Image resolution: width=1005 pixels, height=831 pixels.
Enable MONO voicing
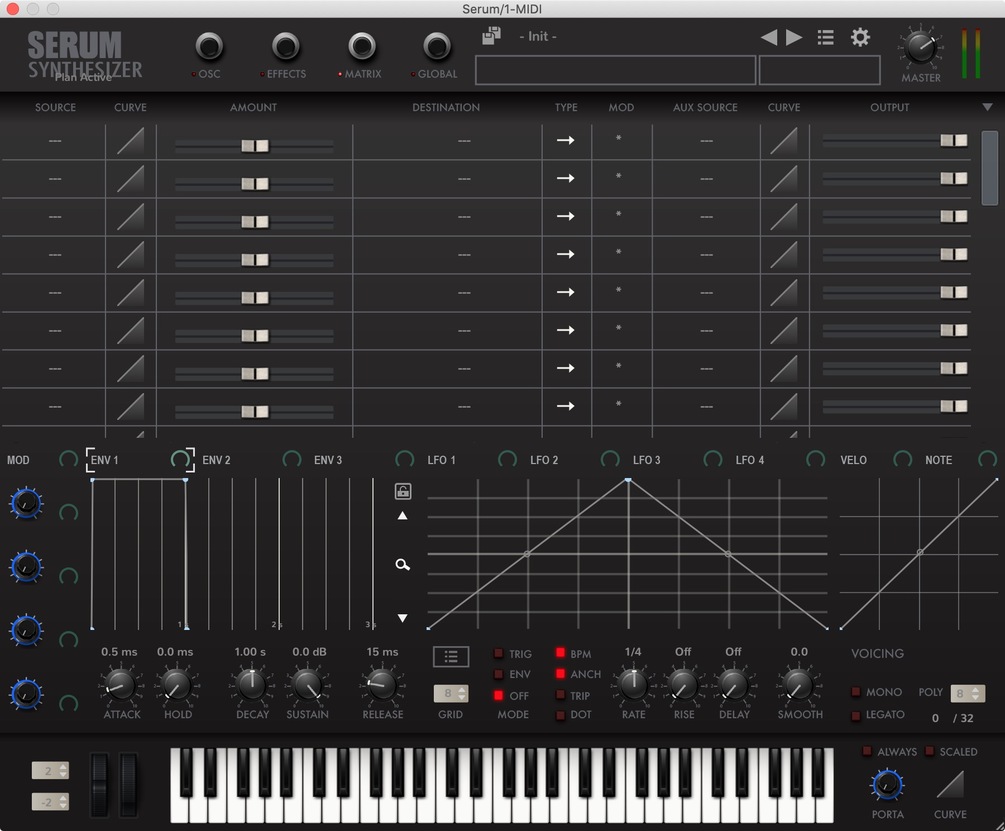point(856,692)
